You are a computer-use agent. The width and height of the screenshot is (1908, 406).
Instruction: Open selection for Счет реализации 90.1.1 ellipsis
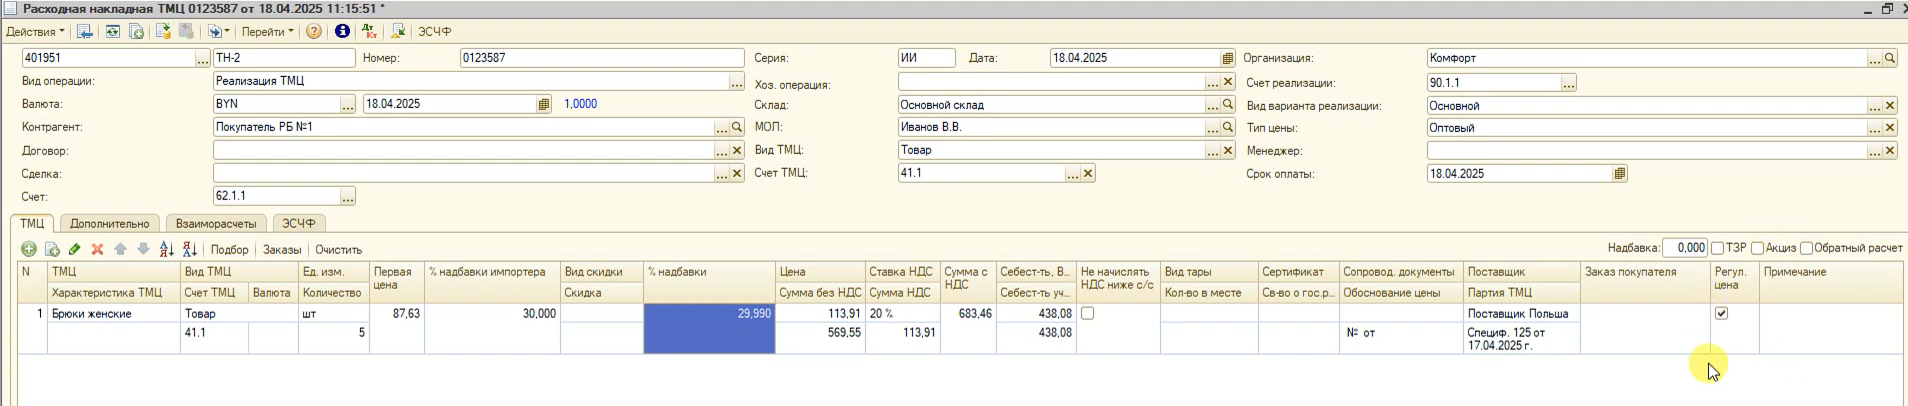pyautogui.click(x=1568, y=83)
